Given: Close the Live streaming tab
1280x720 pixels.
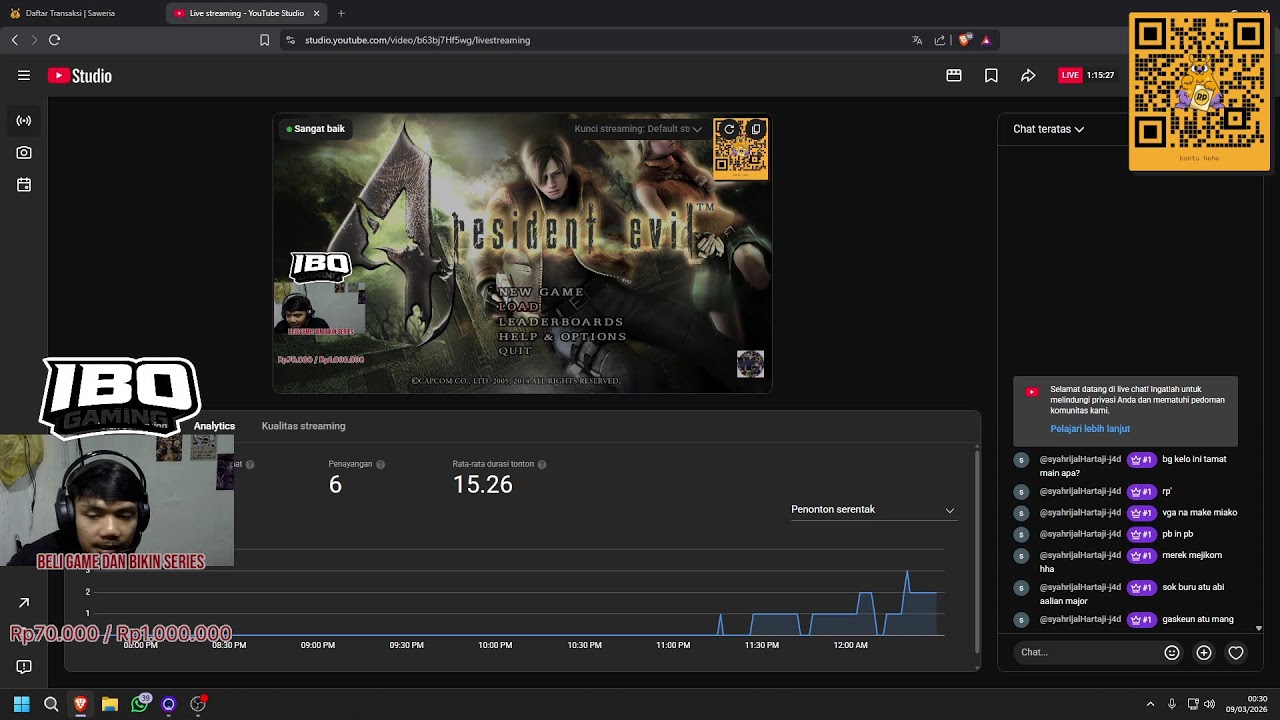Looking at the screenshot, I should point(316,13).
